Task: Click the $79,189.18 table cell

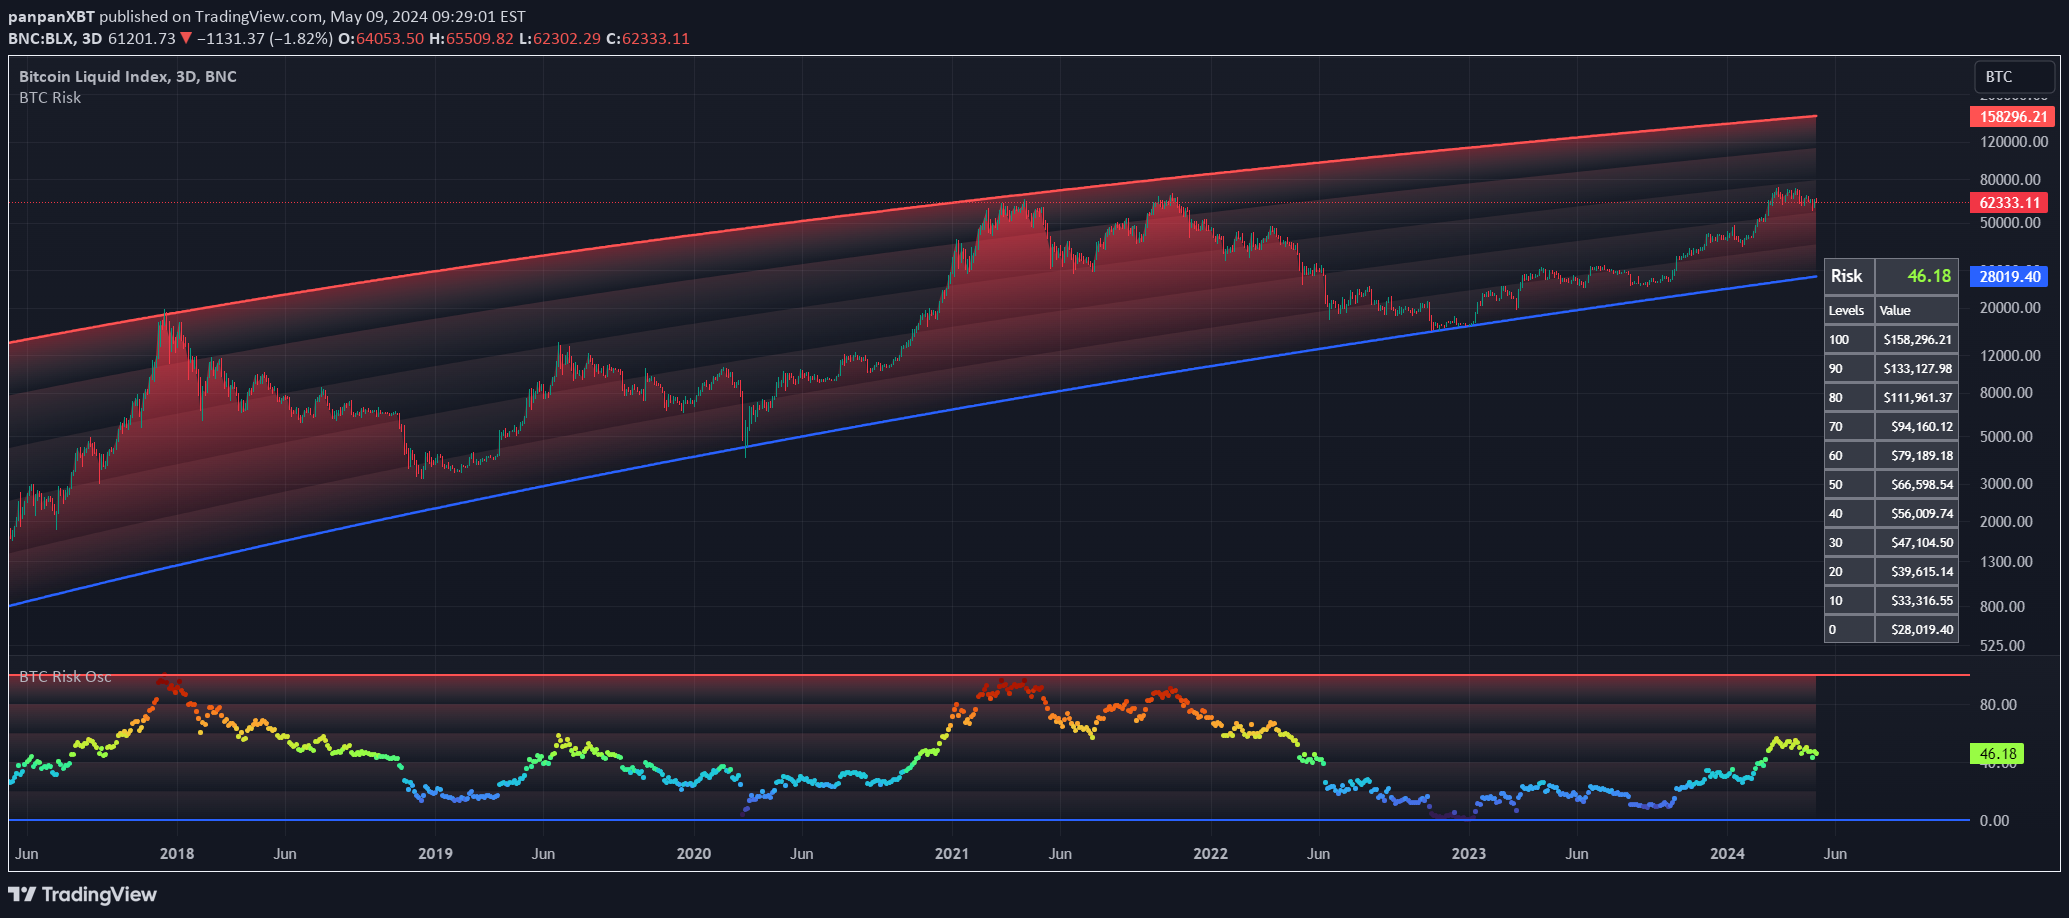Action: 1916,455
